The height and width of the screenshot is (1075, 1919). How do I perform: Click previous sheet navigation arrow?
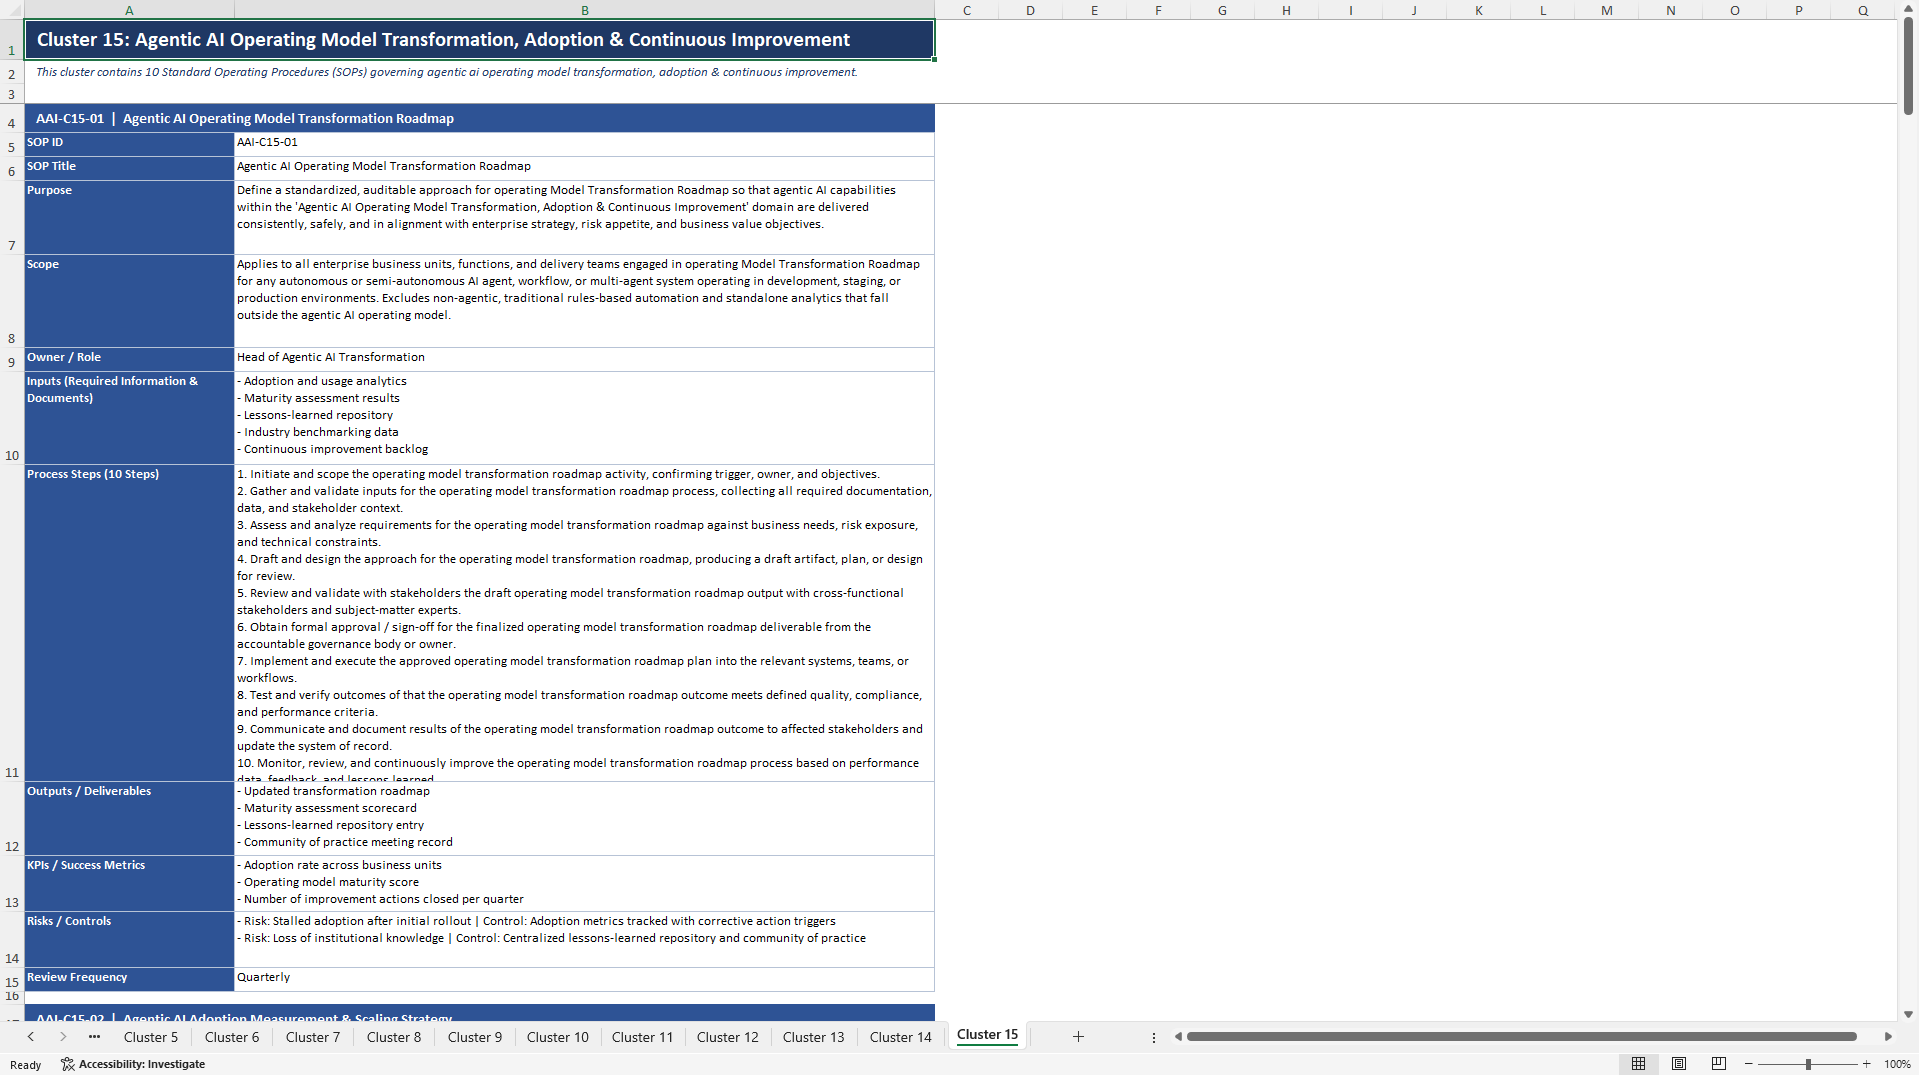coord(31,1037)
